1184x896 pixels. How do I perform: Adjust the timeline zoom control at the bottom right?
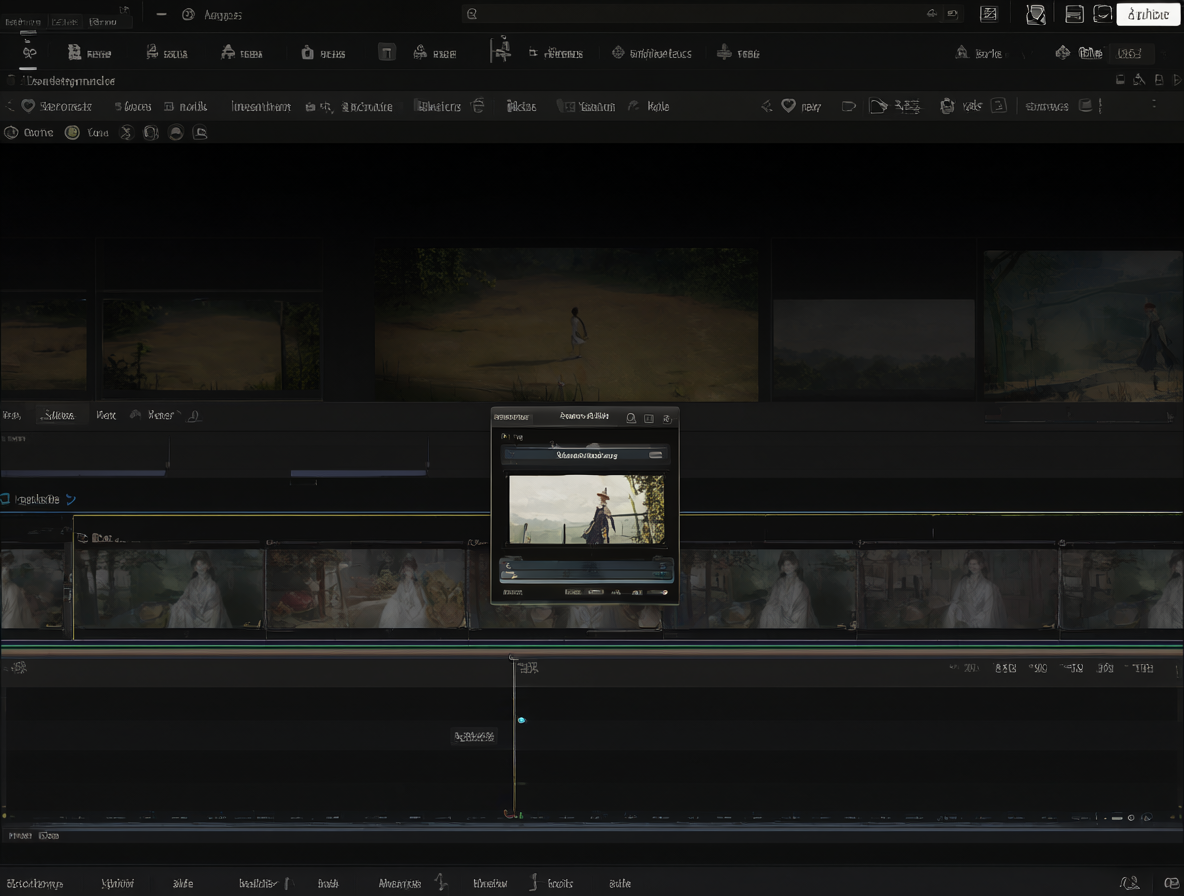point(1123,817)
